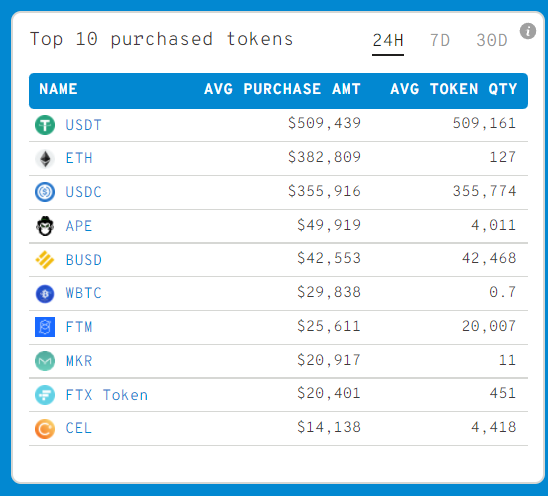This screenshot has width=548, height=496.
Task: Switch to the 30D timeframe tab
Action: tap(492, 41)
